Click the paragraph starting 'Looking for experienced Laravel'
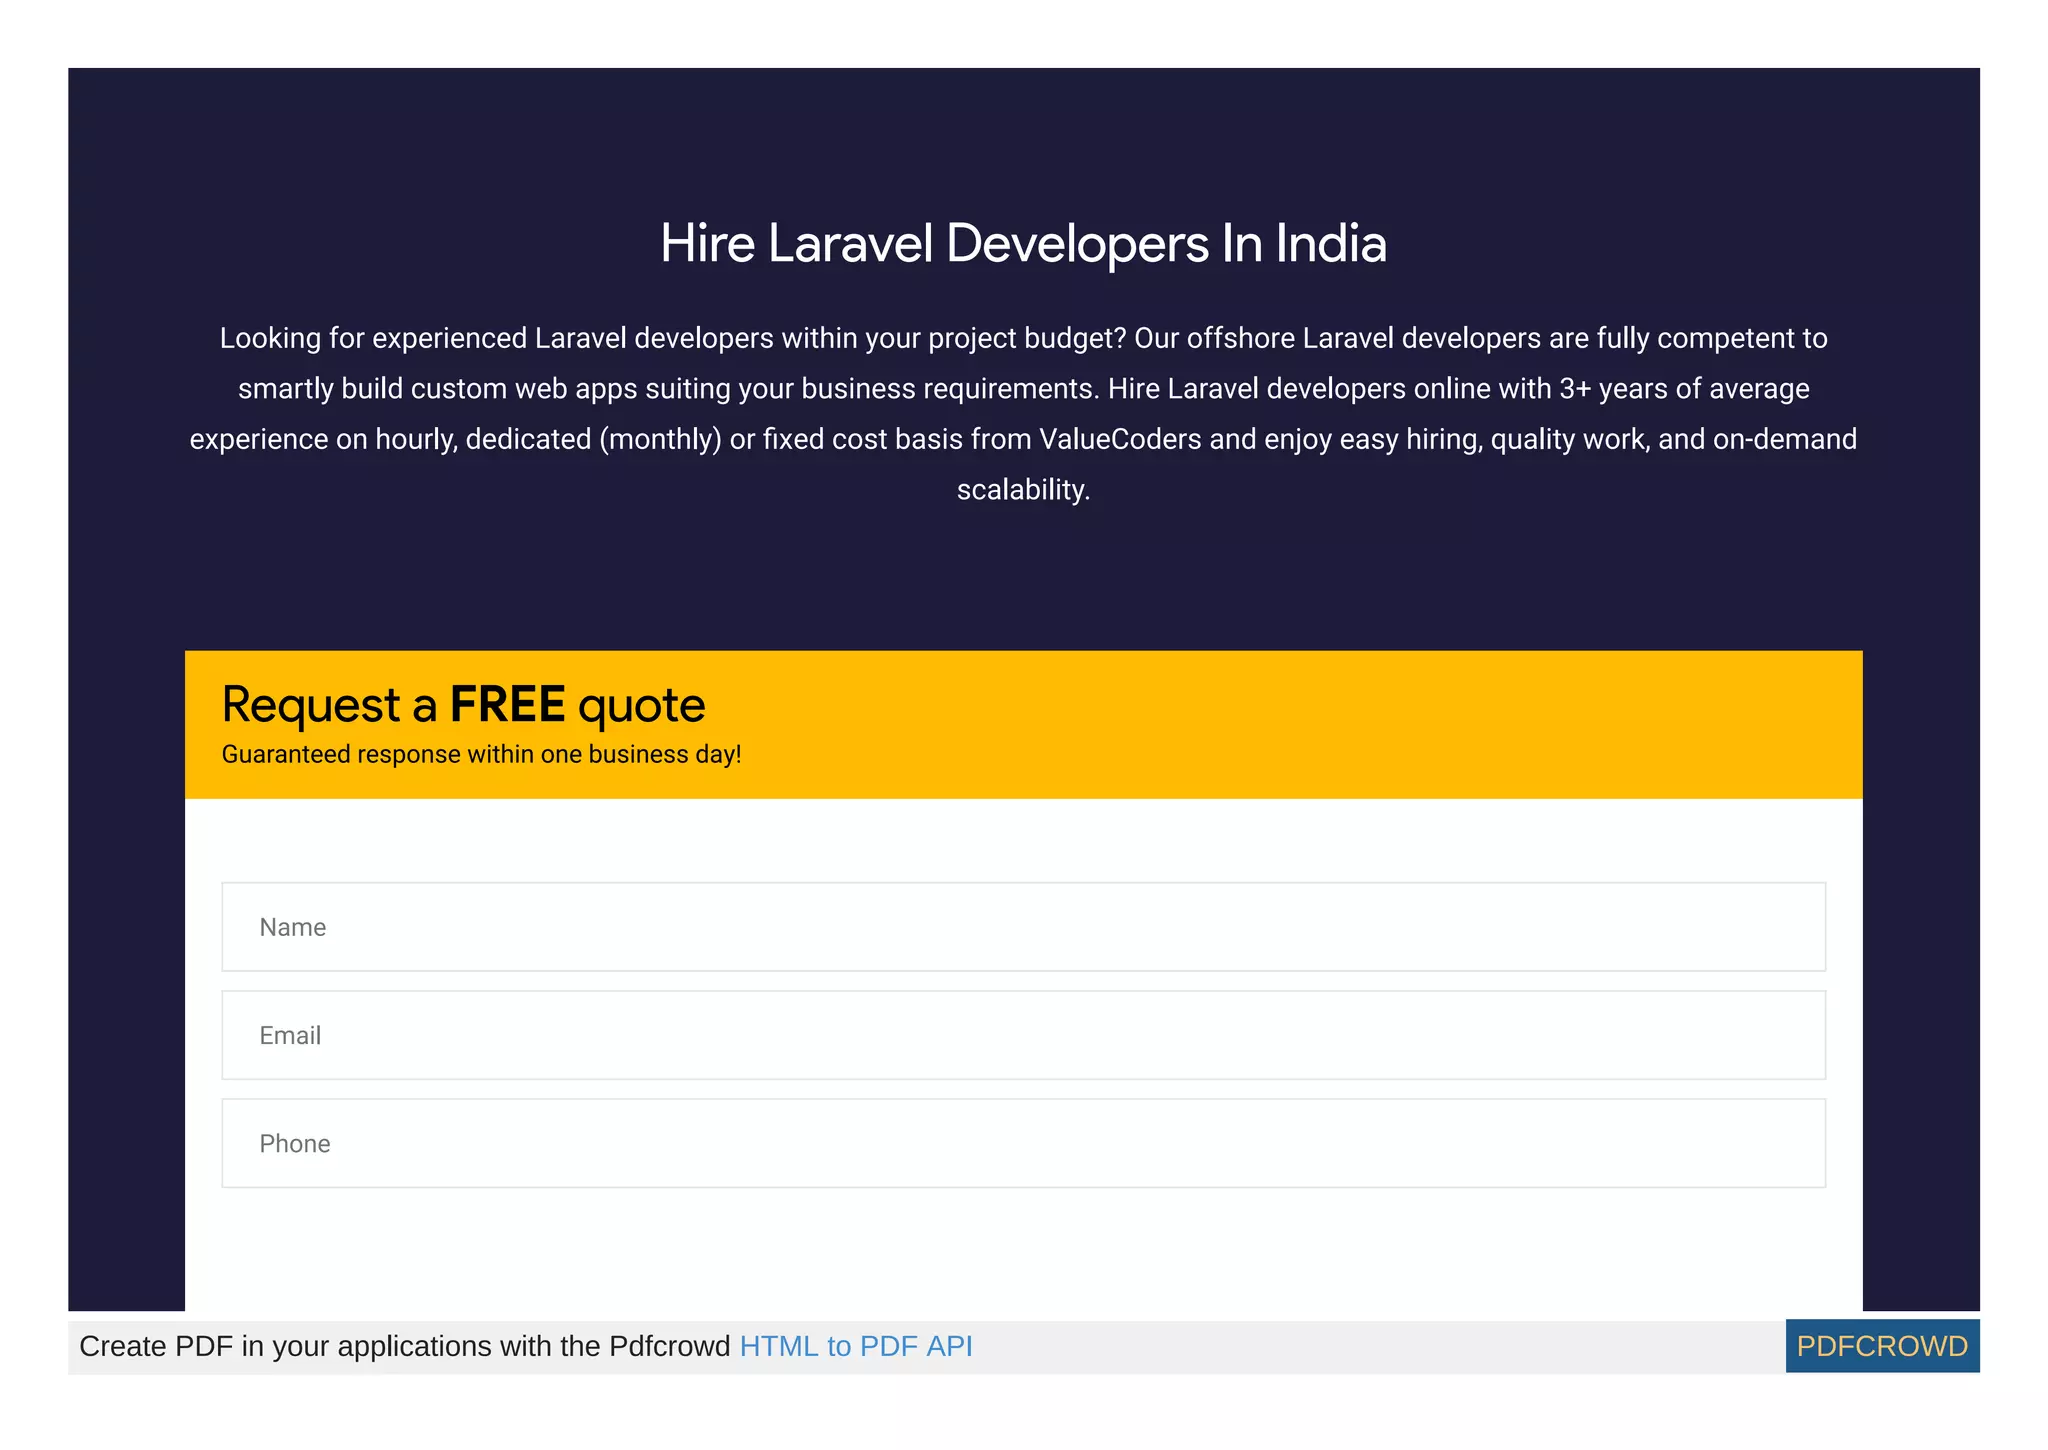2048x1450 pixels. click(1023, 413)
